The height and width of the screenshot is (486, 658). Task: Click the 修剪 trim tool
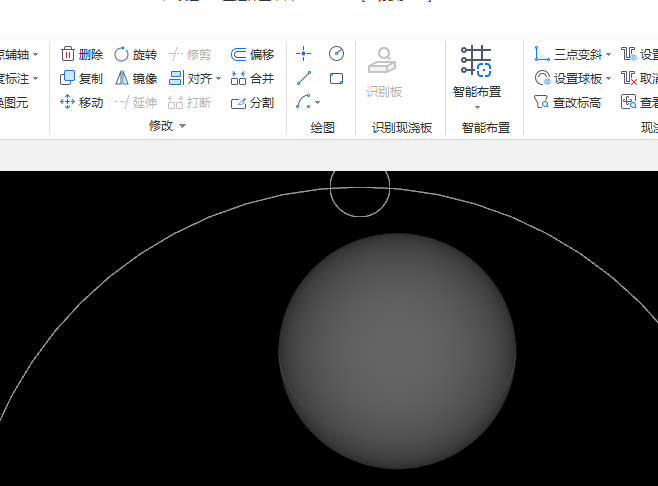click(x=189, y=54)
